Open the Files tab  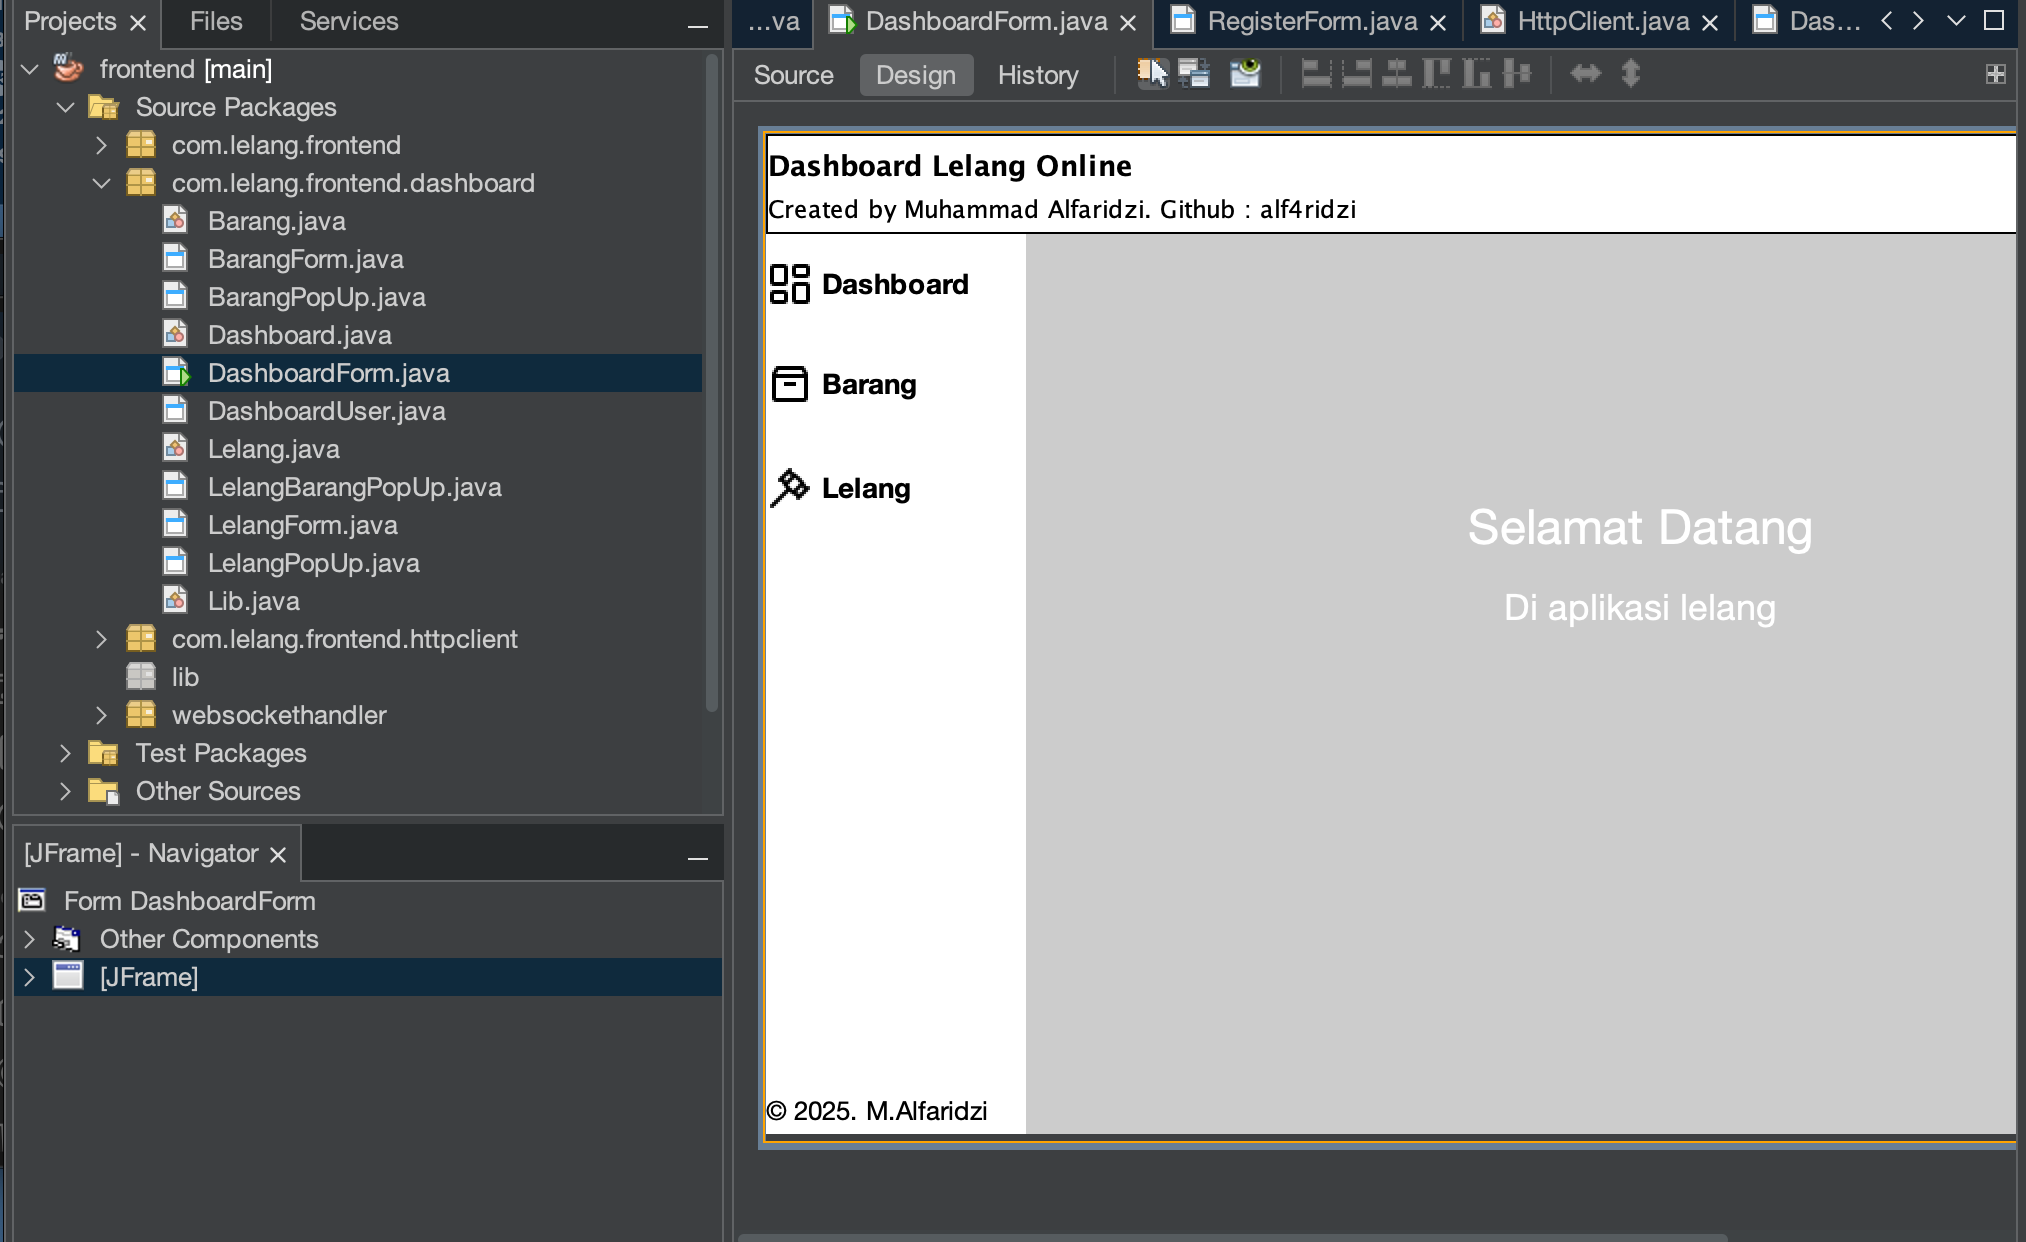[x=216, y=21]
